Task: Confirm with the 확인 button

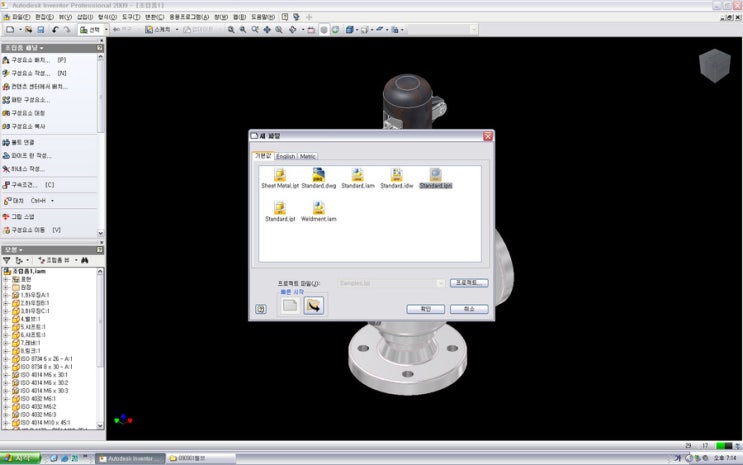Action: pyautogui.click(x=426, y=309)
